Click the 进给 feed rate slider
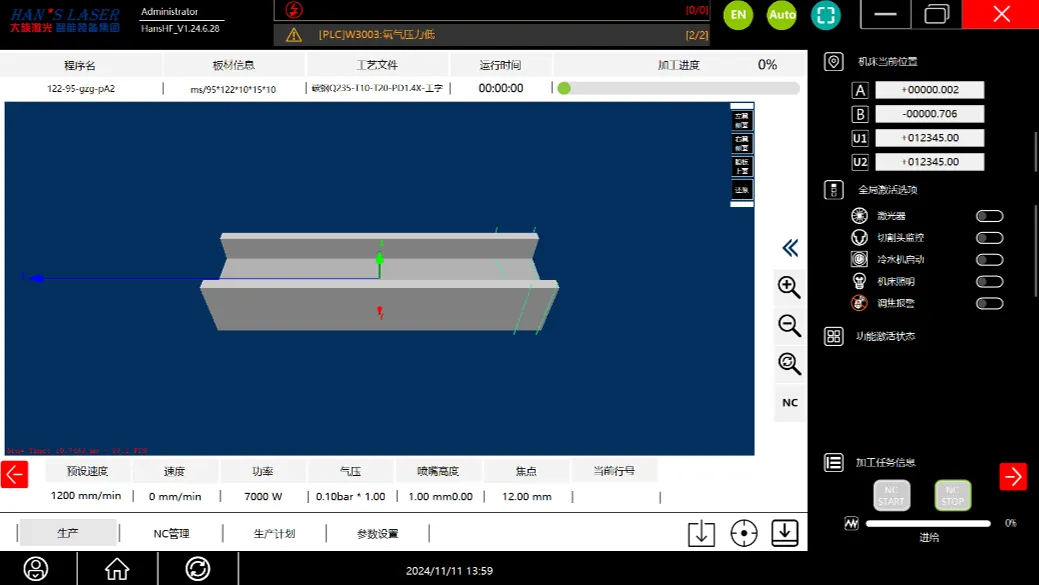The width and height of the screenshot is (1039, 585). (x=928, y=523)
